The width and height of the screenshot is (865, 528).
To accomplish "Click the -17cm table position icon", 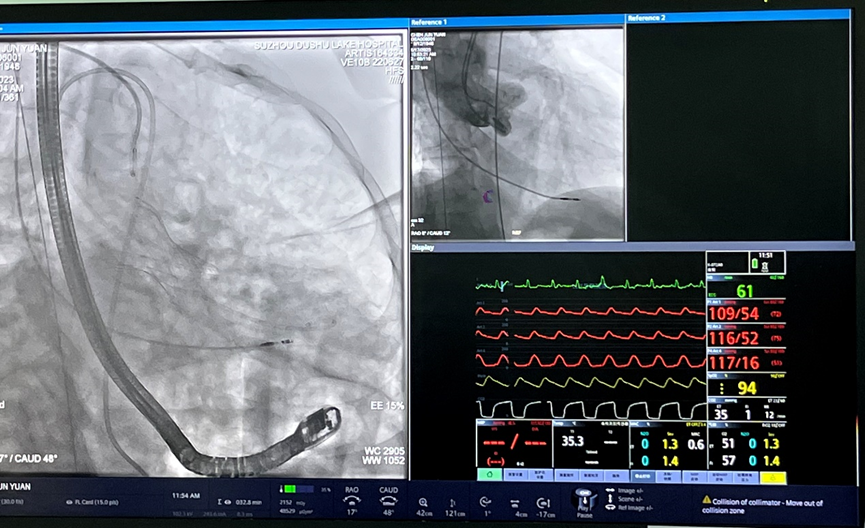I will pyautogui.click(x=544, y=502).
